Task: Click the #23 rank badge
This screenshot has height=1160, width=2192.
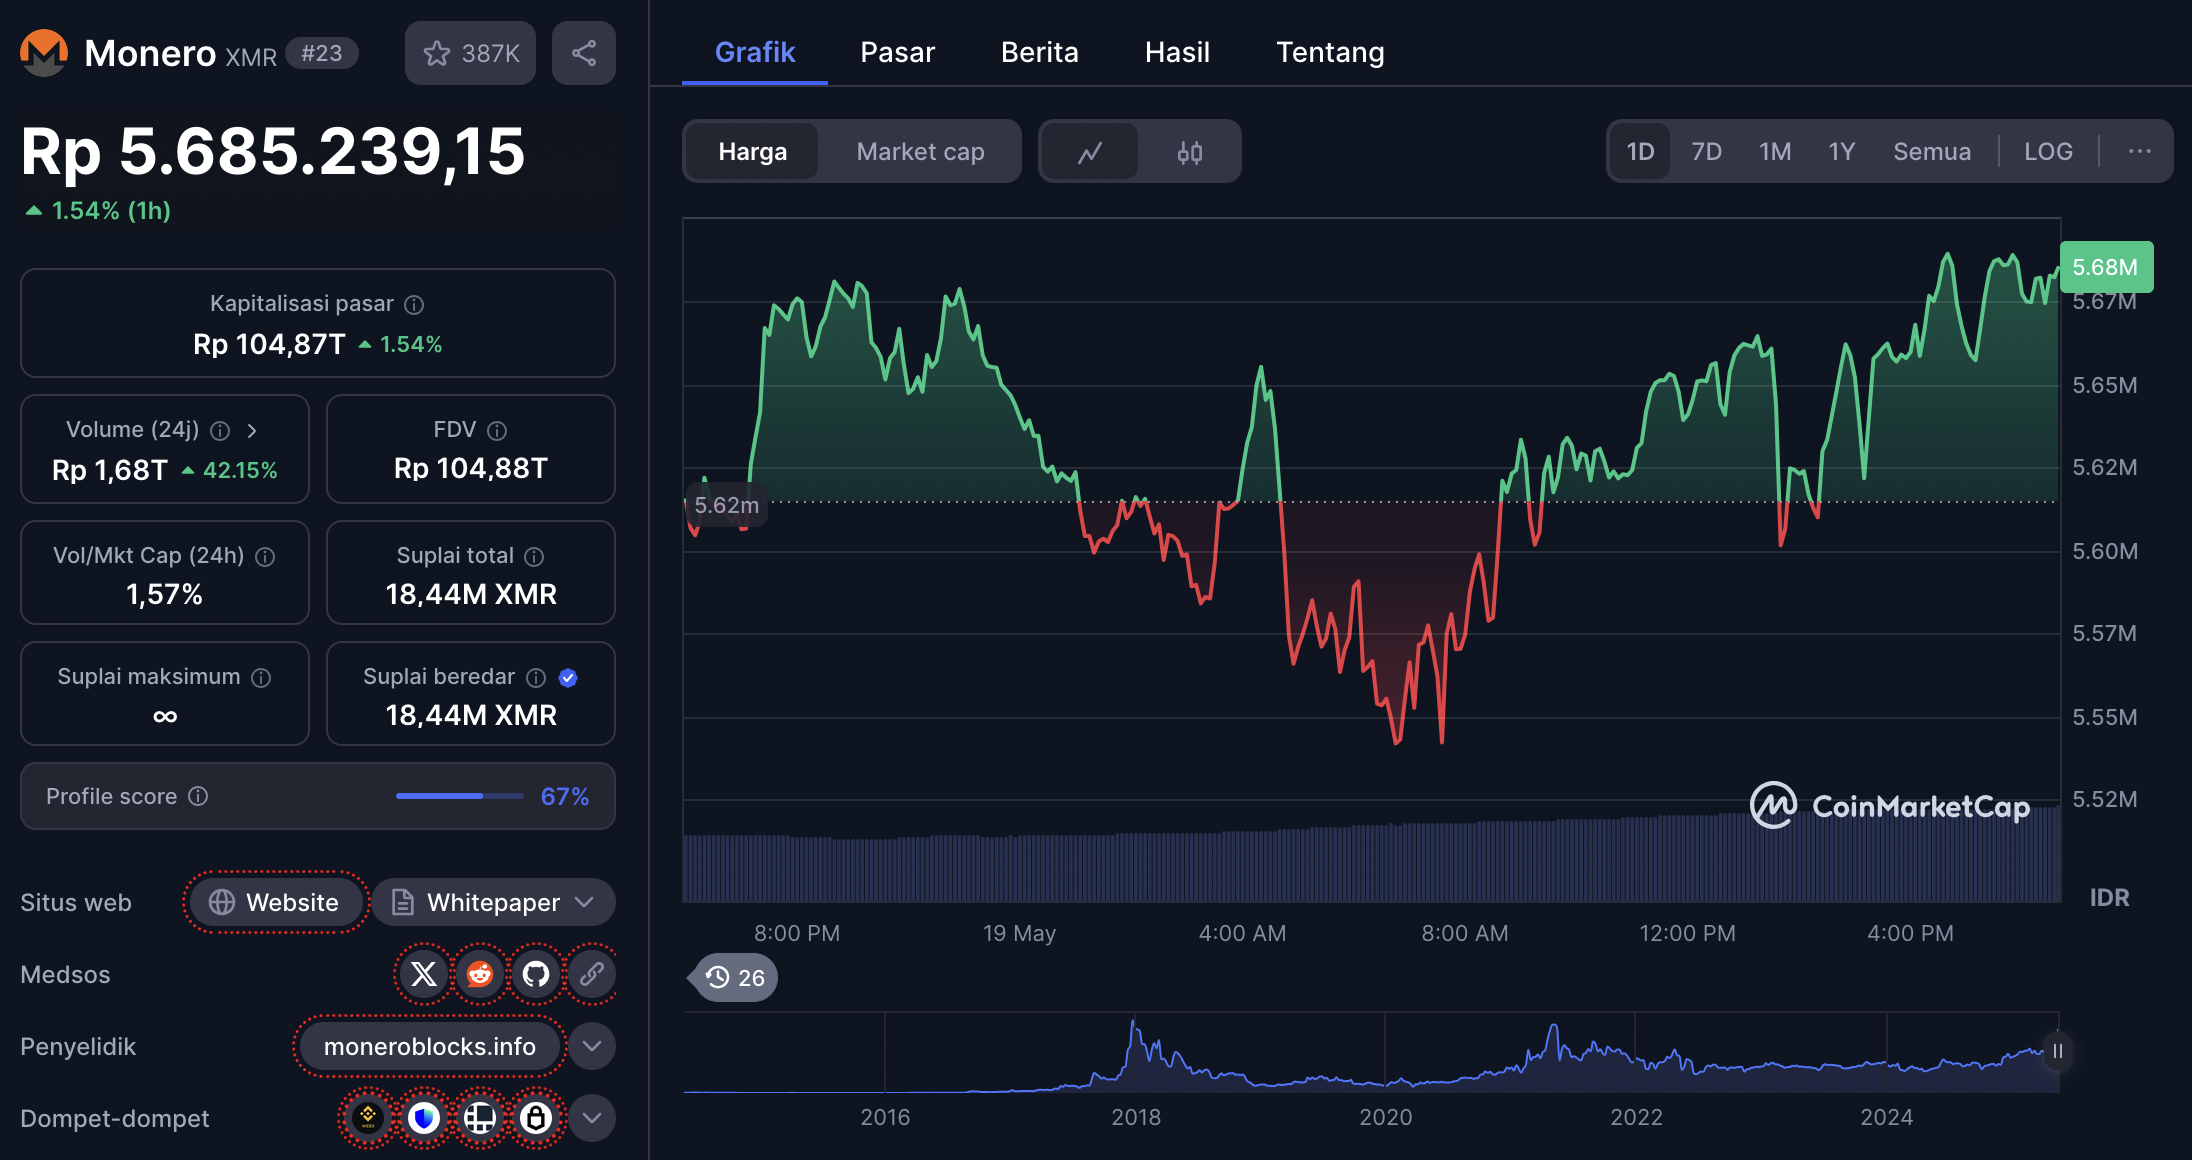Action: click(x=322, y=53)
